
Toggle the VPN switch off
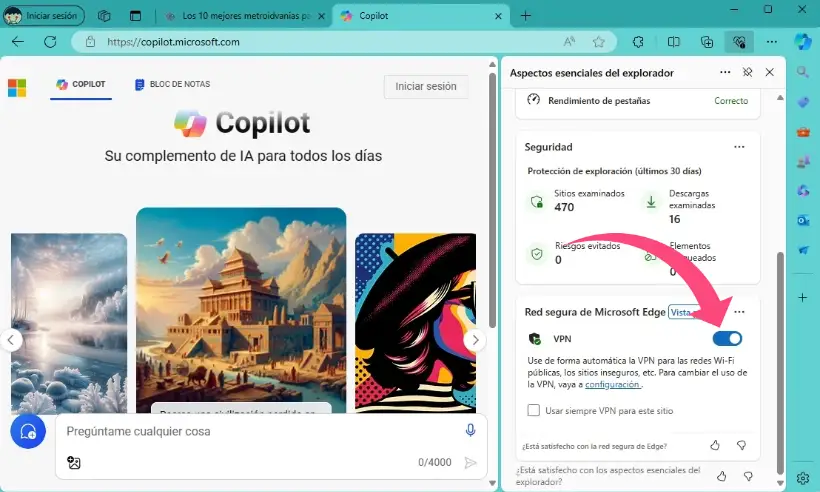(x=727, y=338)
